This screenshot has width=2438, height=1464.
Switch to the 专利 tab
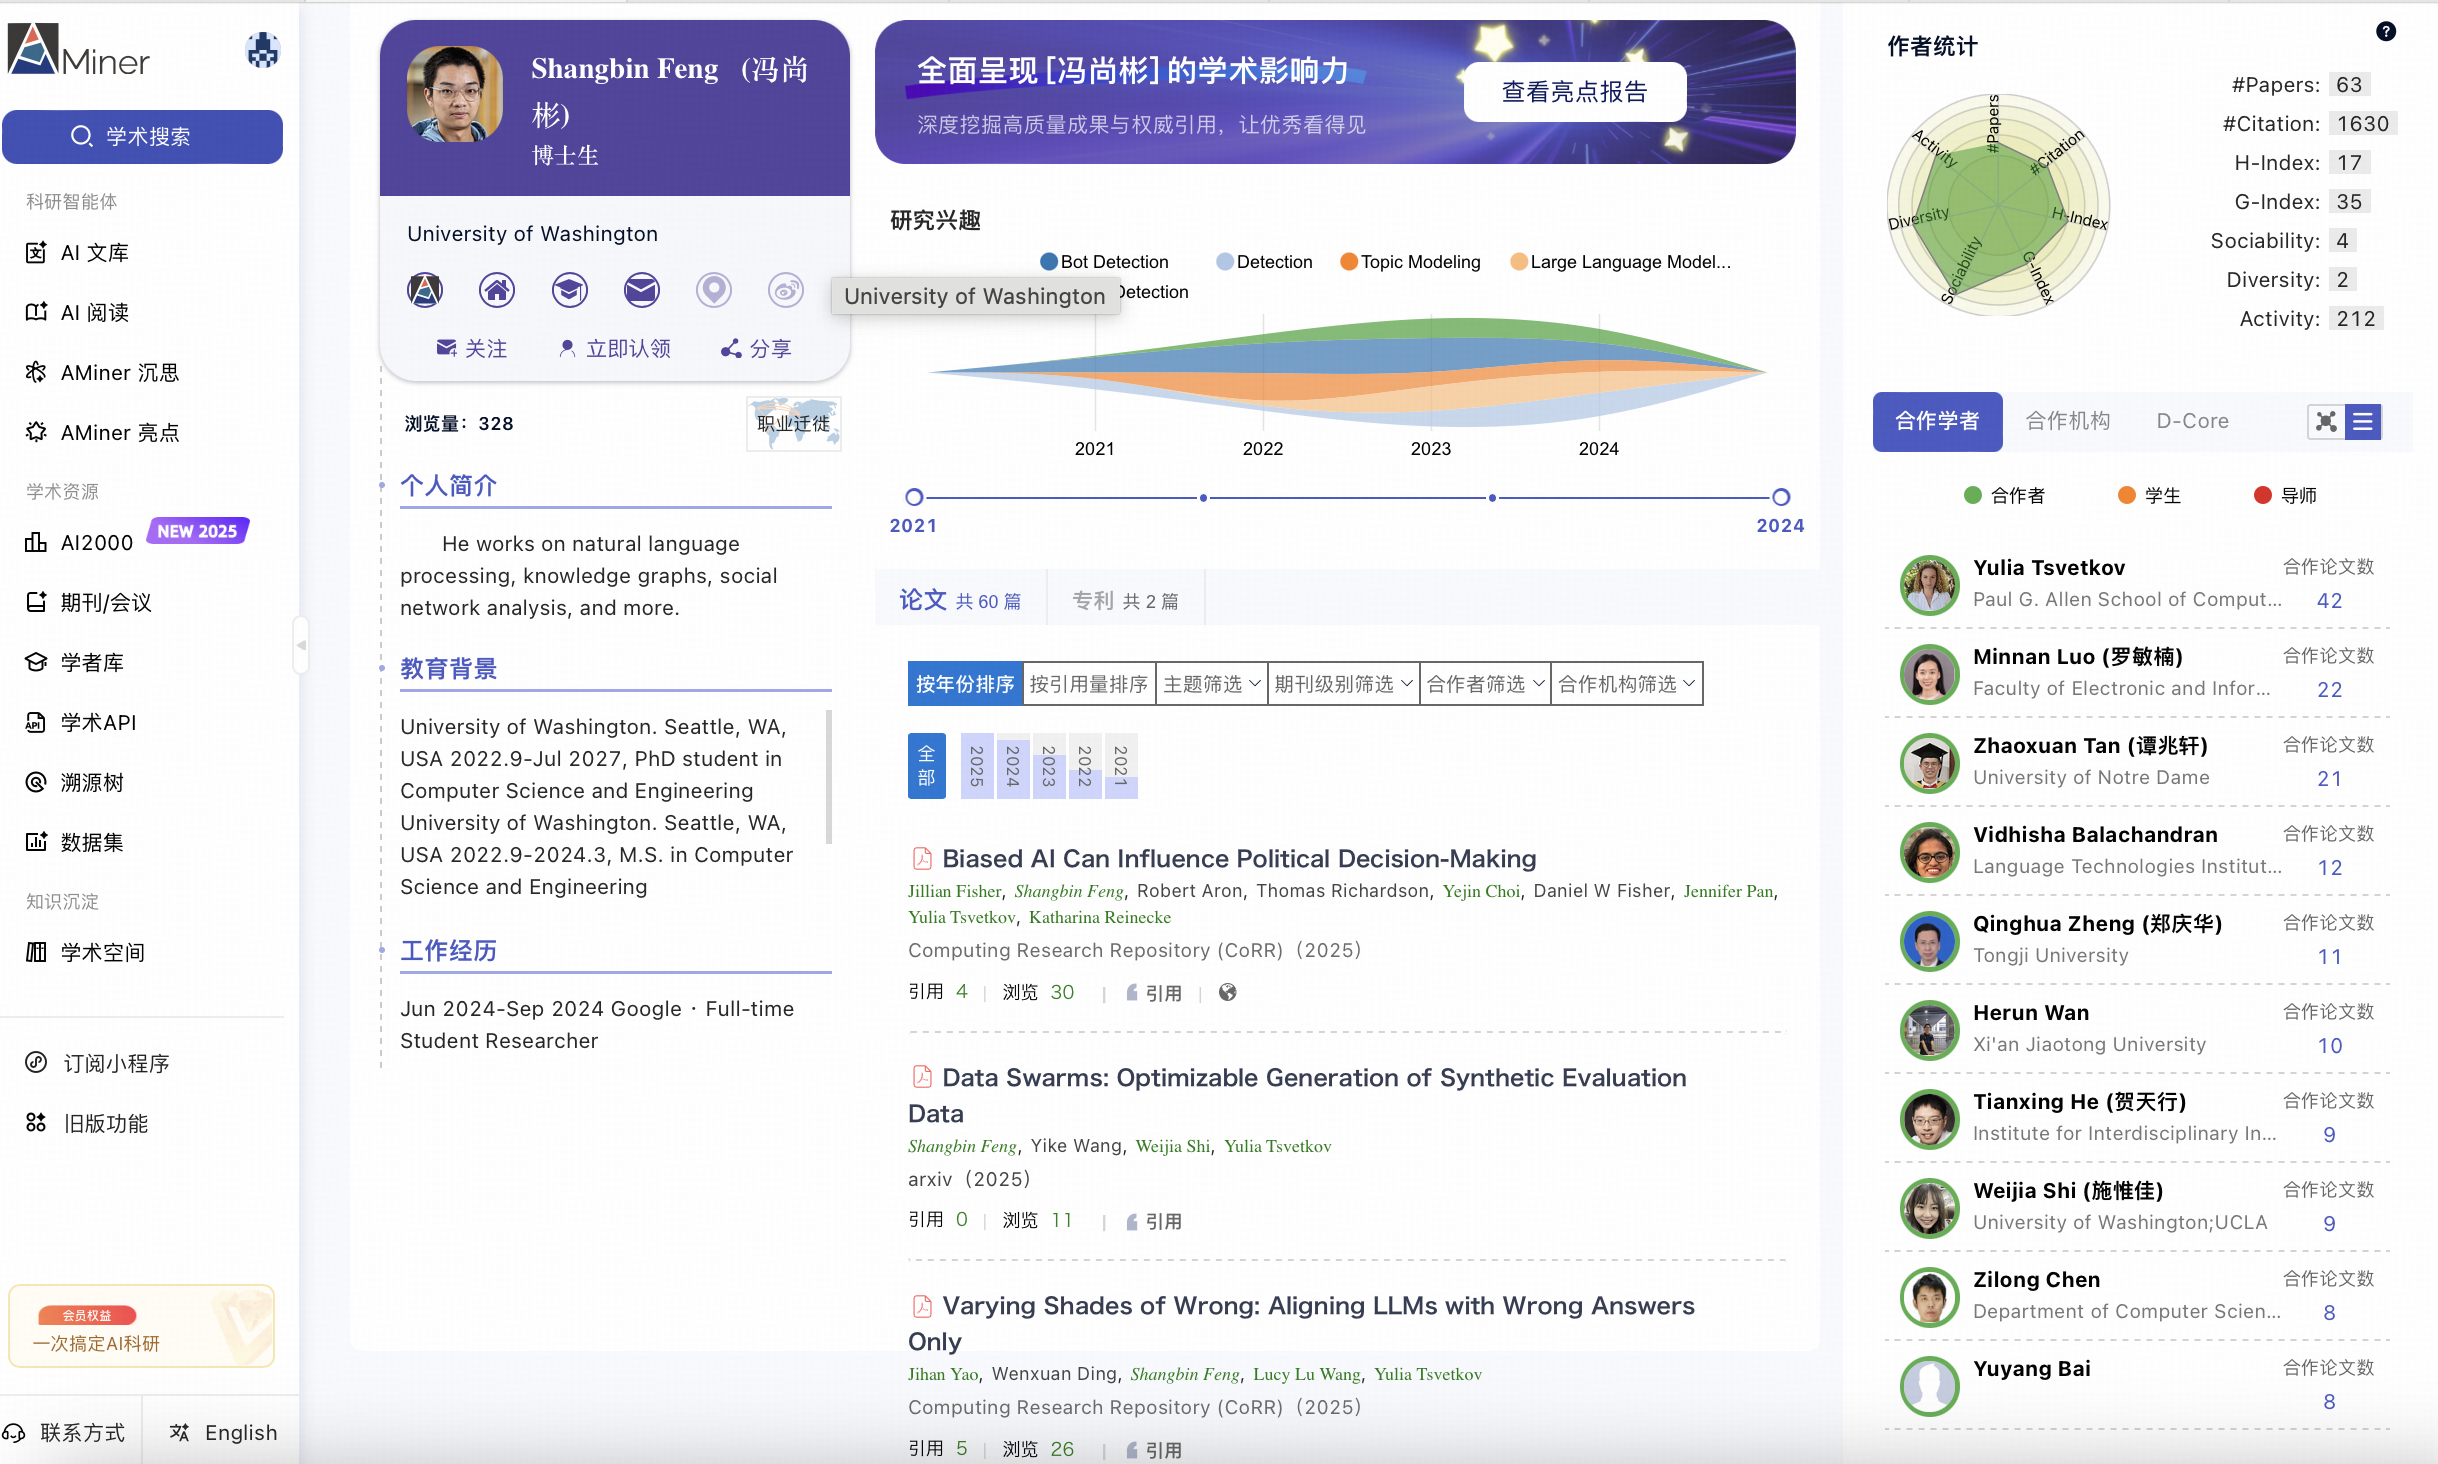click(x=1125, y=599)
